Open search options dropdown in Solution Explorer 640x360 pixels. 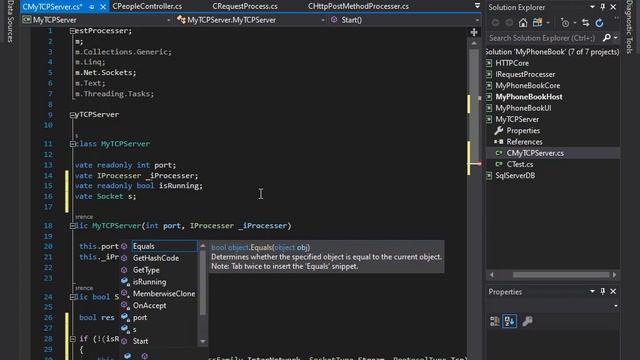(616, 38)
